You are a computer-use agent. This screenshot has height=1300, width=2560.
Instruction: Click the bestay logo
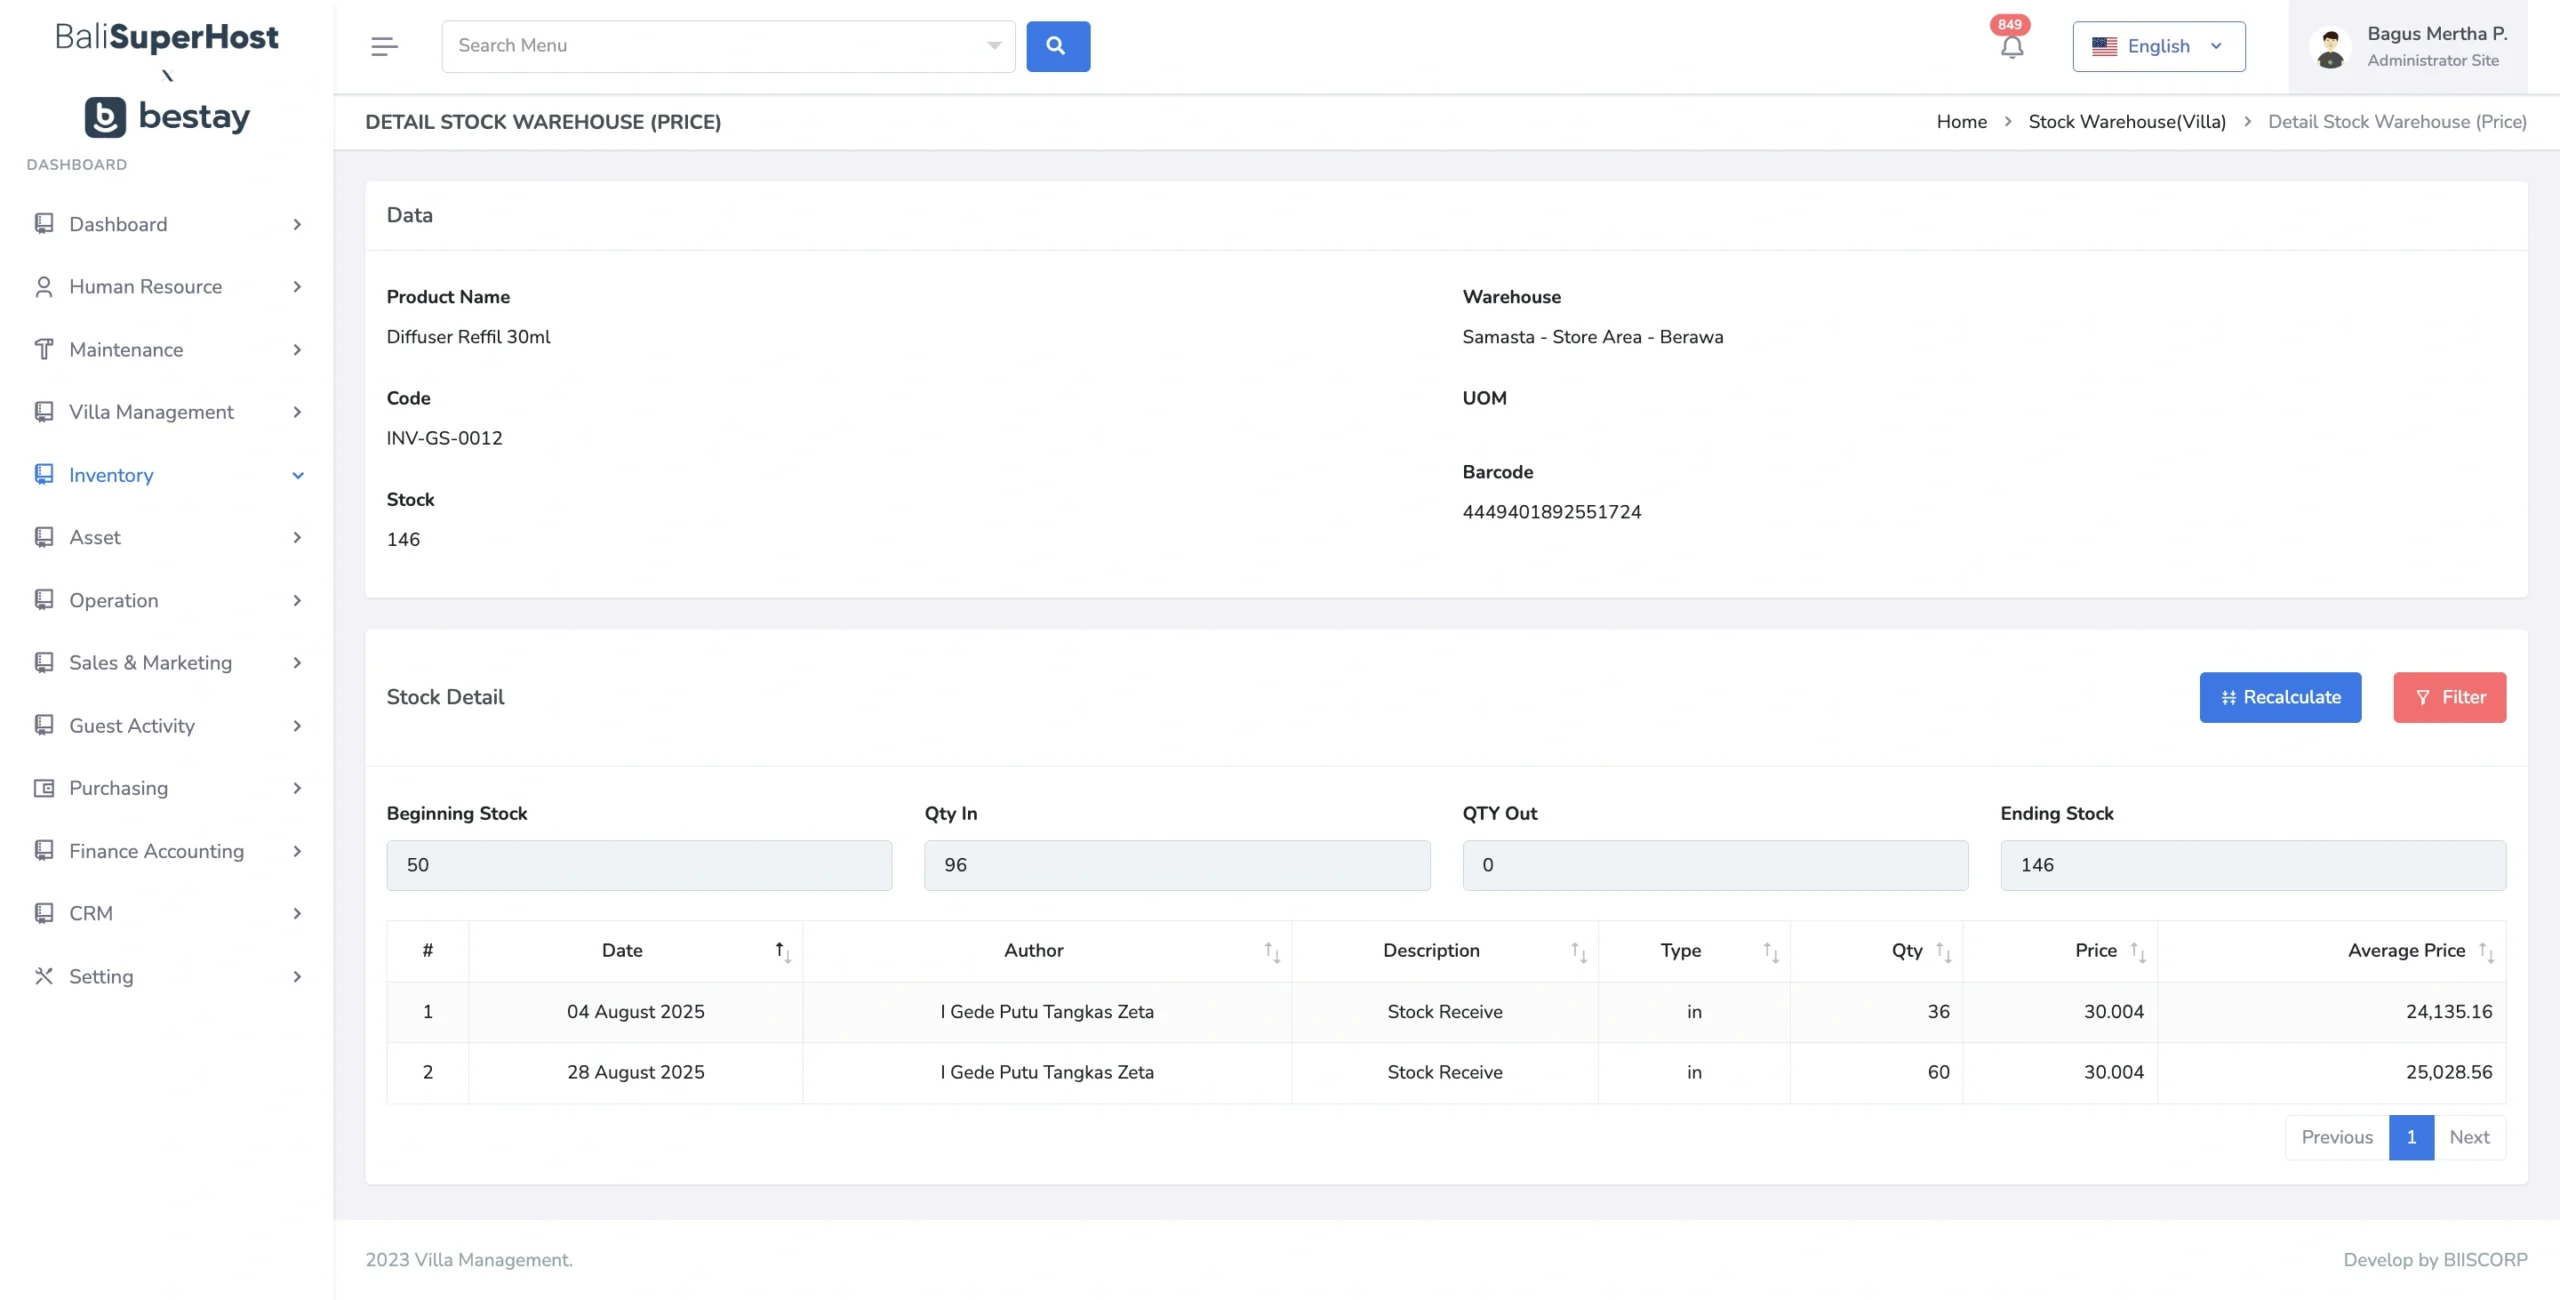[x=167, y=117]
